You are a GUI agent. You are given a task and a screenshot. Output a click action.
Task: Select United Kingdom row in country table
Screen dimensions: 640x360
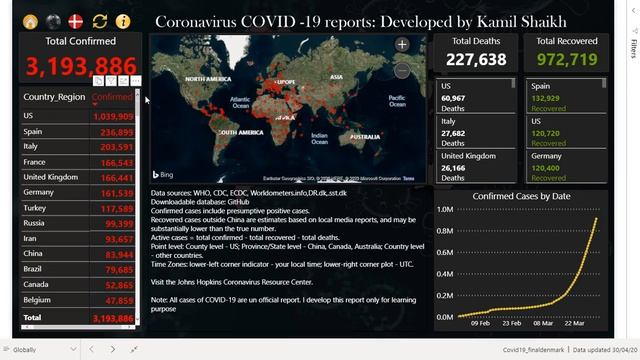tap(78, 177)
